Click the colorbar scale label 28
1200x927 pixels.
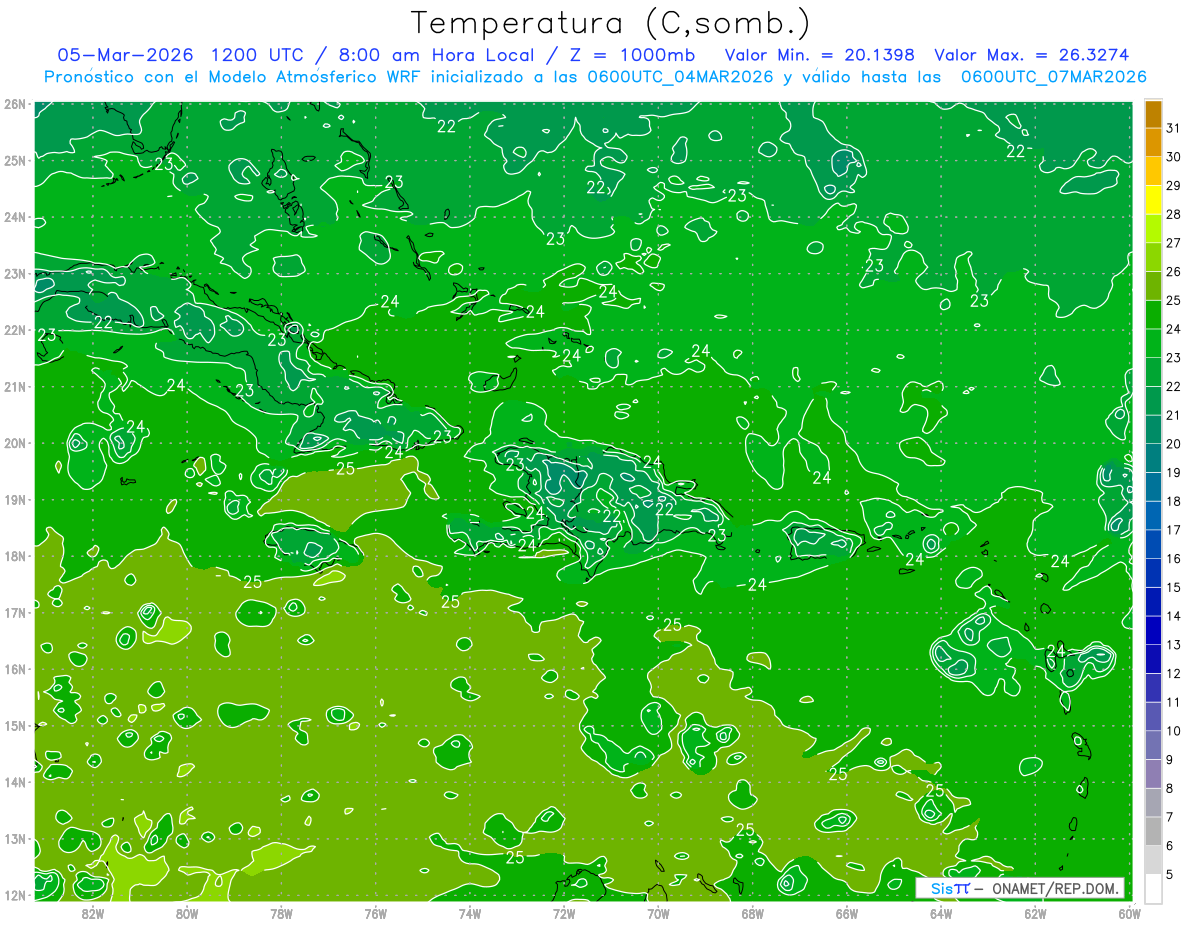1173,214
